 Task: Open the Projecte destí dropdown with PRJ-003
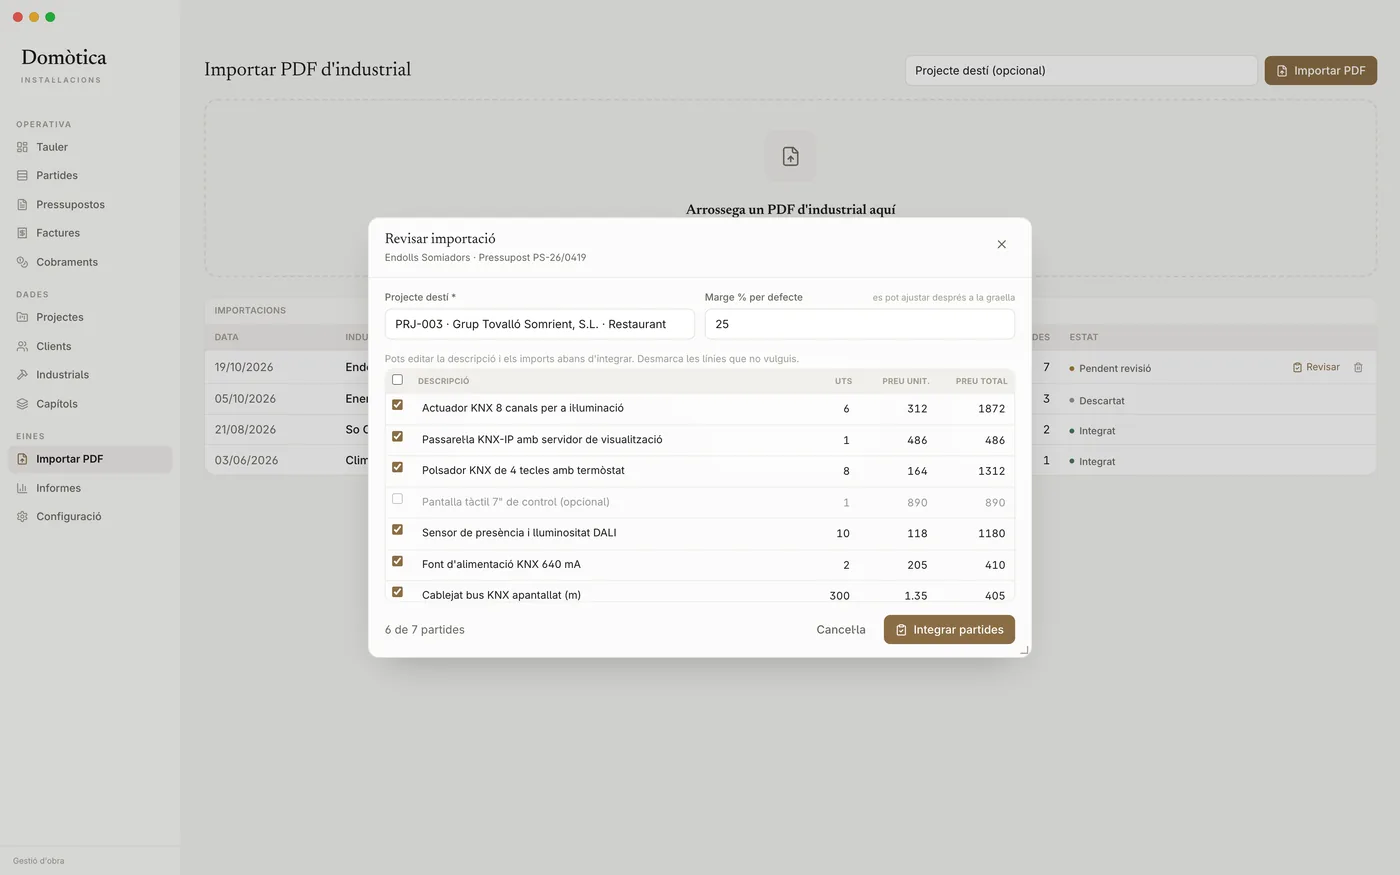pyautogui.click(x=540, y=324)
